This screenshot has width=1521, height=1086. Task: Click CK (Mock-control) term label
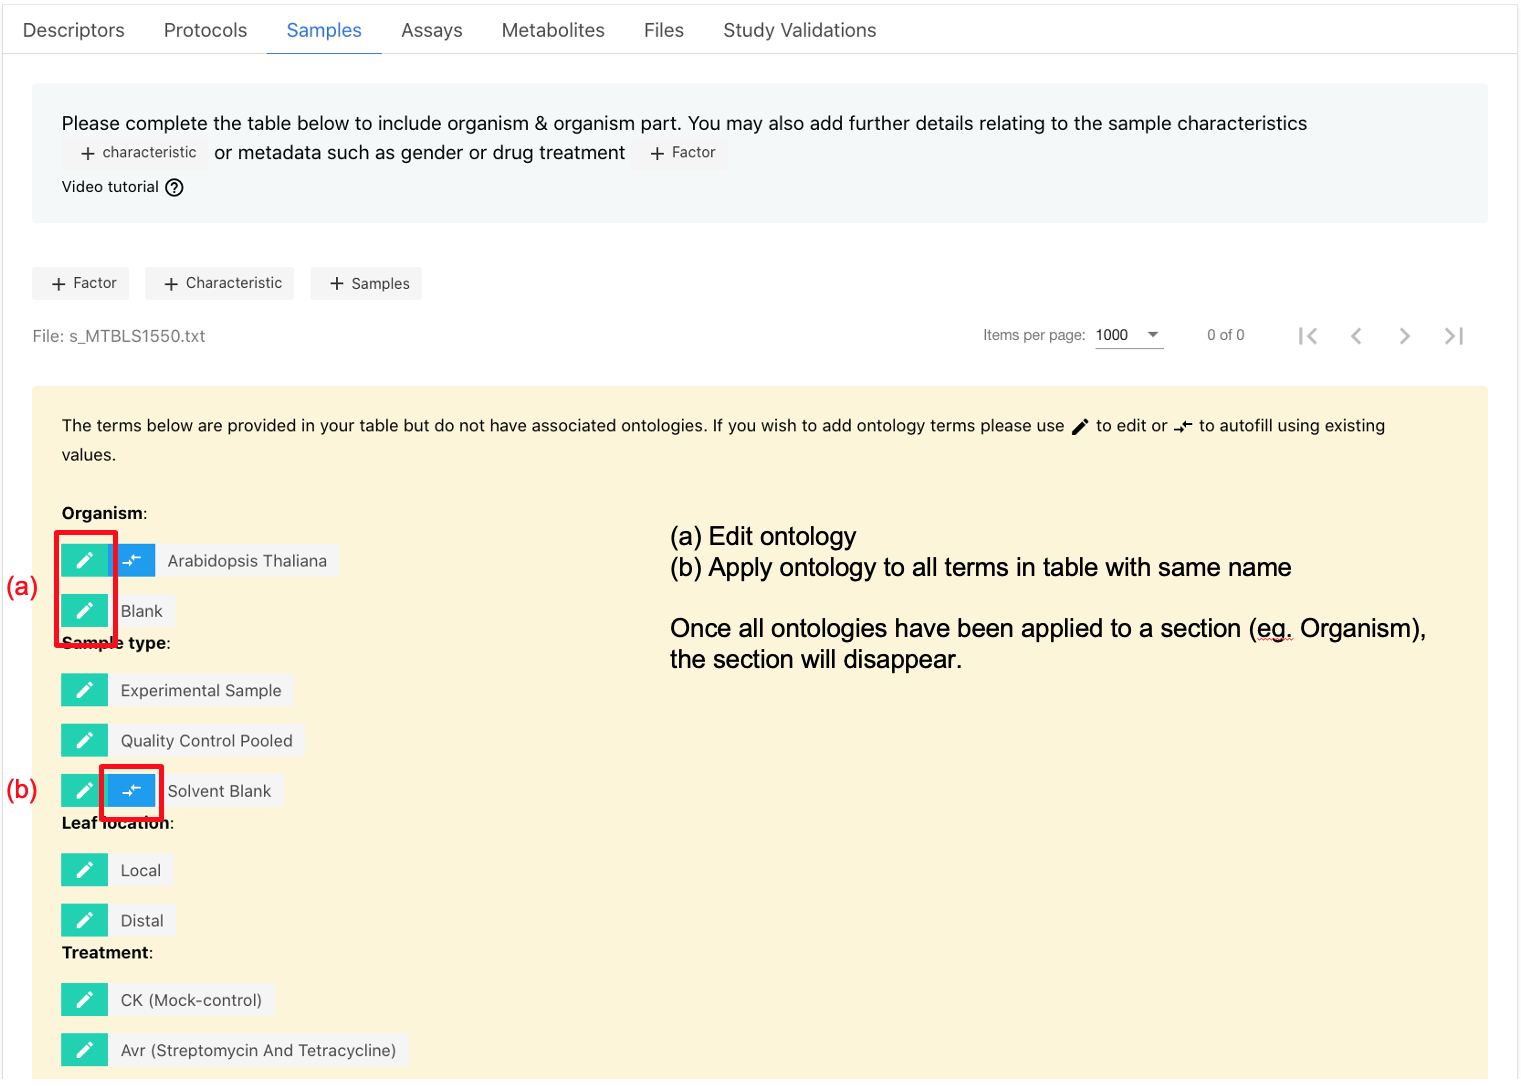(x=191, y=1001)
